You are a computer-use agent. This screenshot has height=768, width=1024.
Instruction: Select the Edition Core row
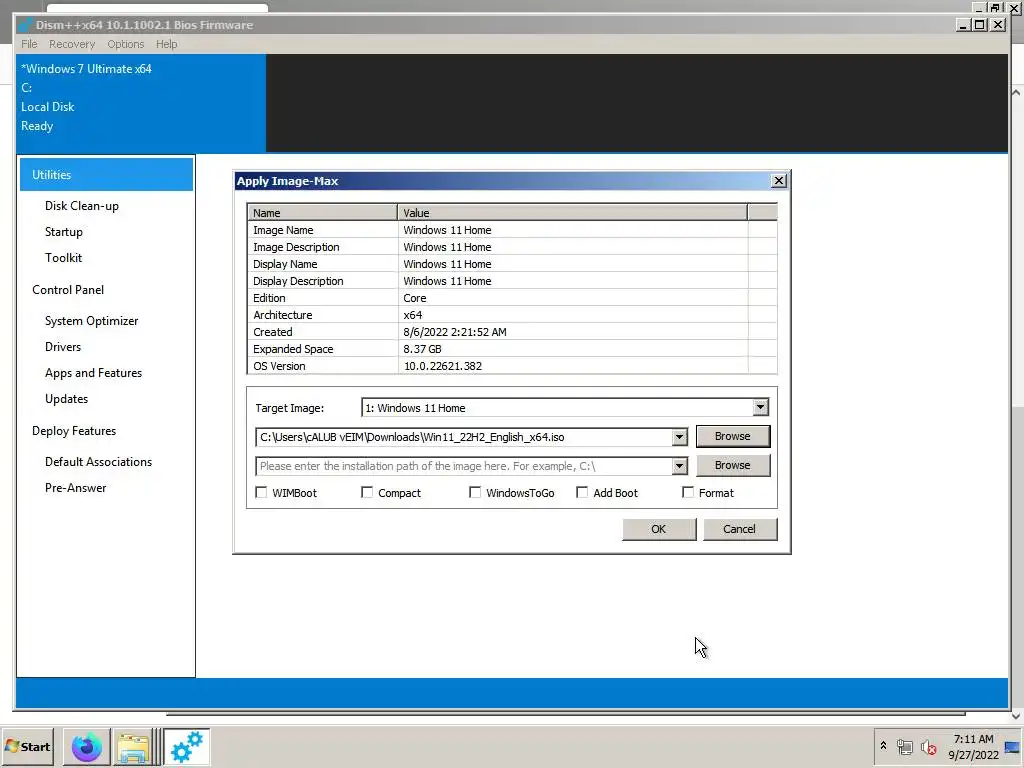(x=512, y=298)
